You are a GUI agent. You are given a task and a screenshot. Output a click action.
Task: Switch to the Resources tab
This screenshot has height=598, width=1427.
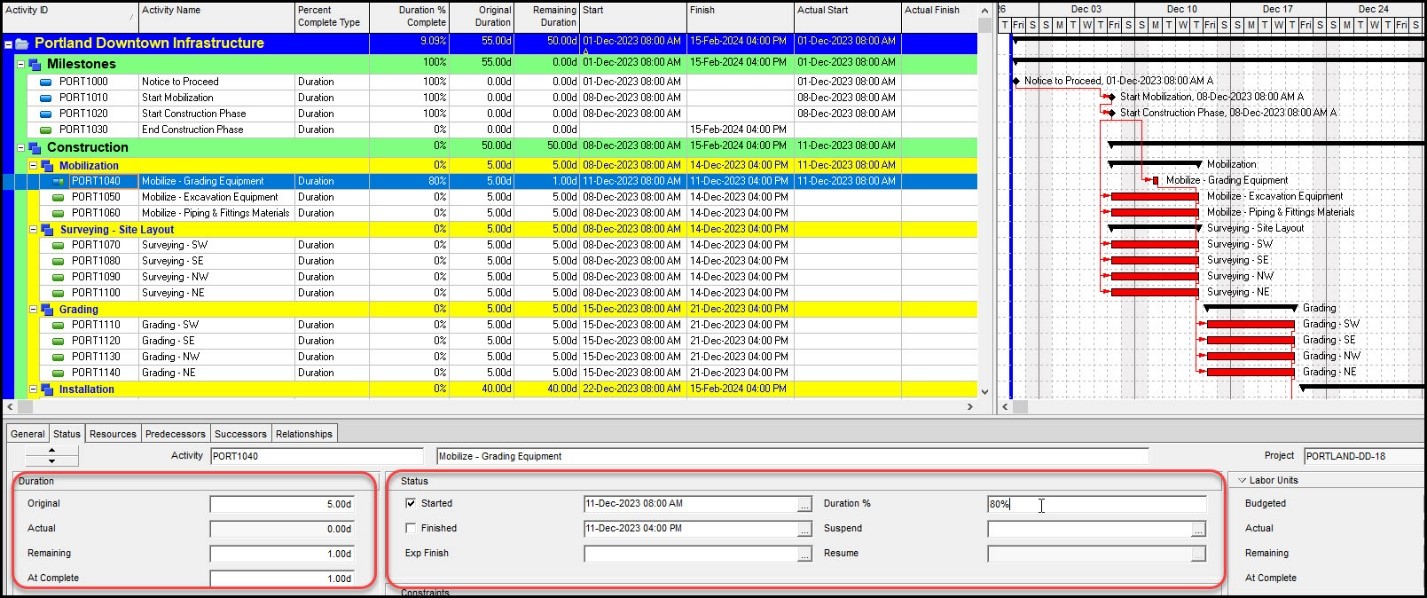coord(112,434)
